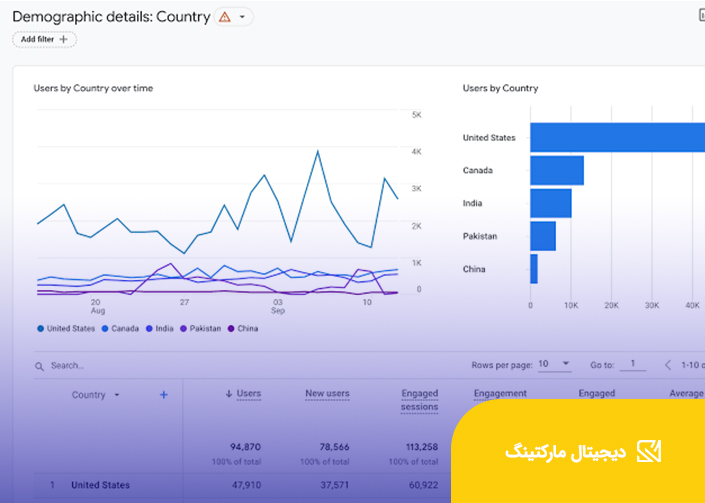The width and height of the screenshot is (705, 503).
Task: Click the Pakistan bar in chart
Action: click(x=543, y=236)
